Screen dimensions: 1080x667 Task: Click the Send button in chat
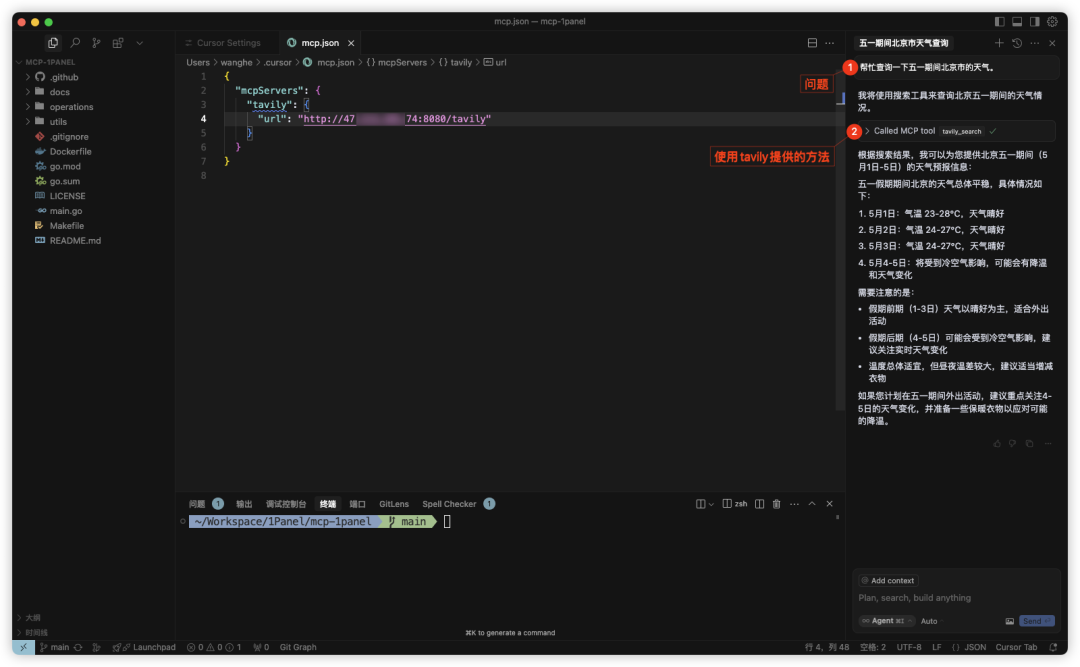coord(1037,621)
